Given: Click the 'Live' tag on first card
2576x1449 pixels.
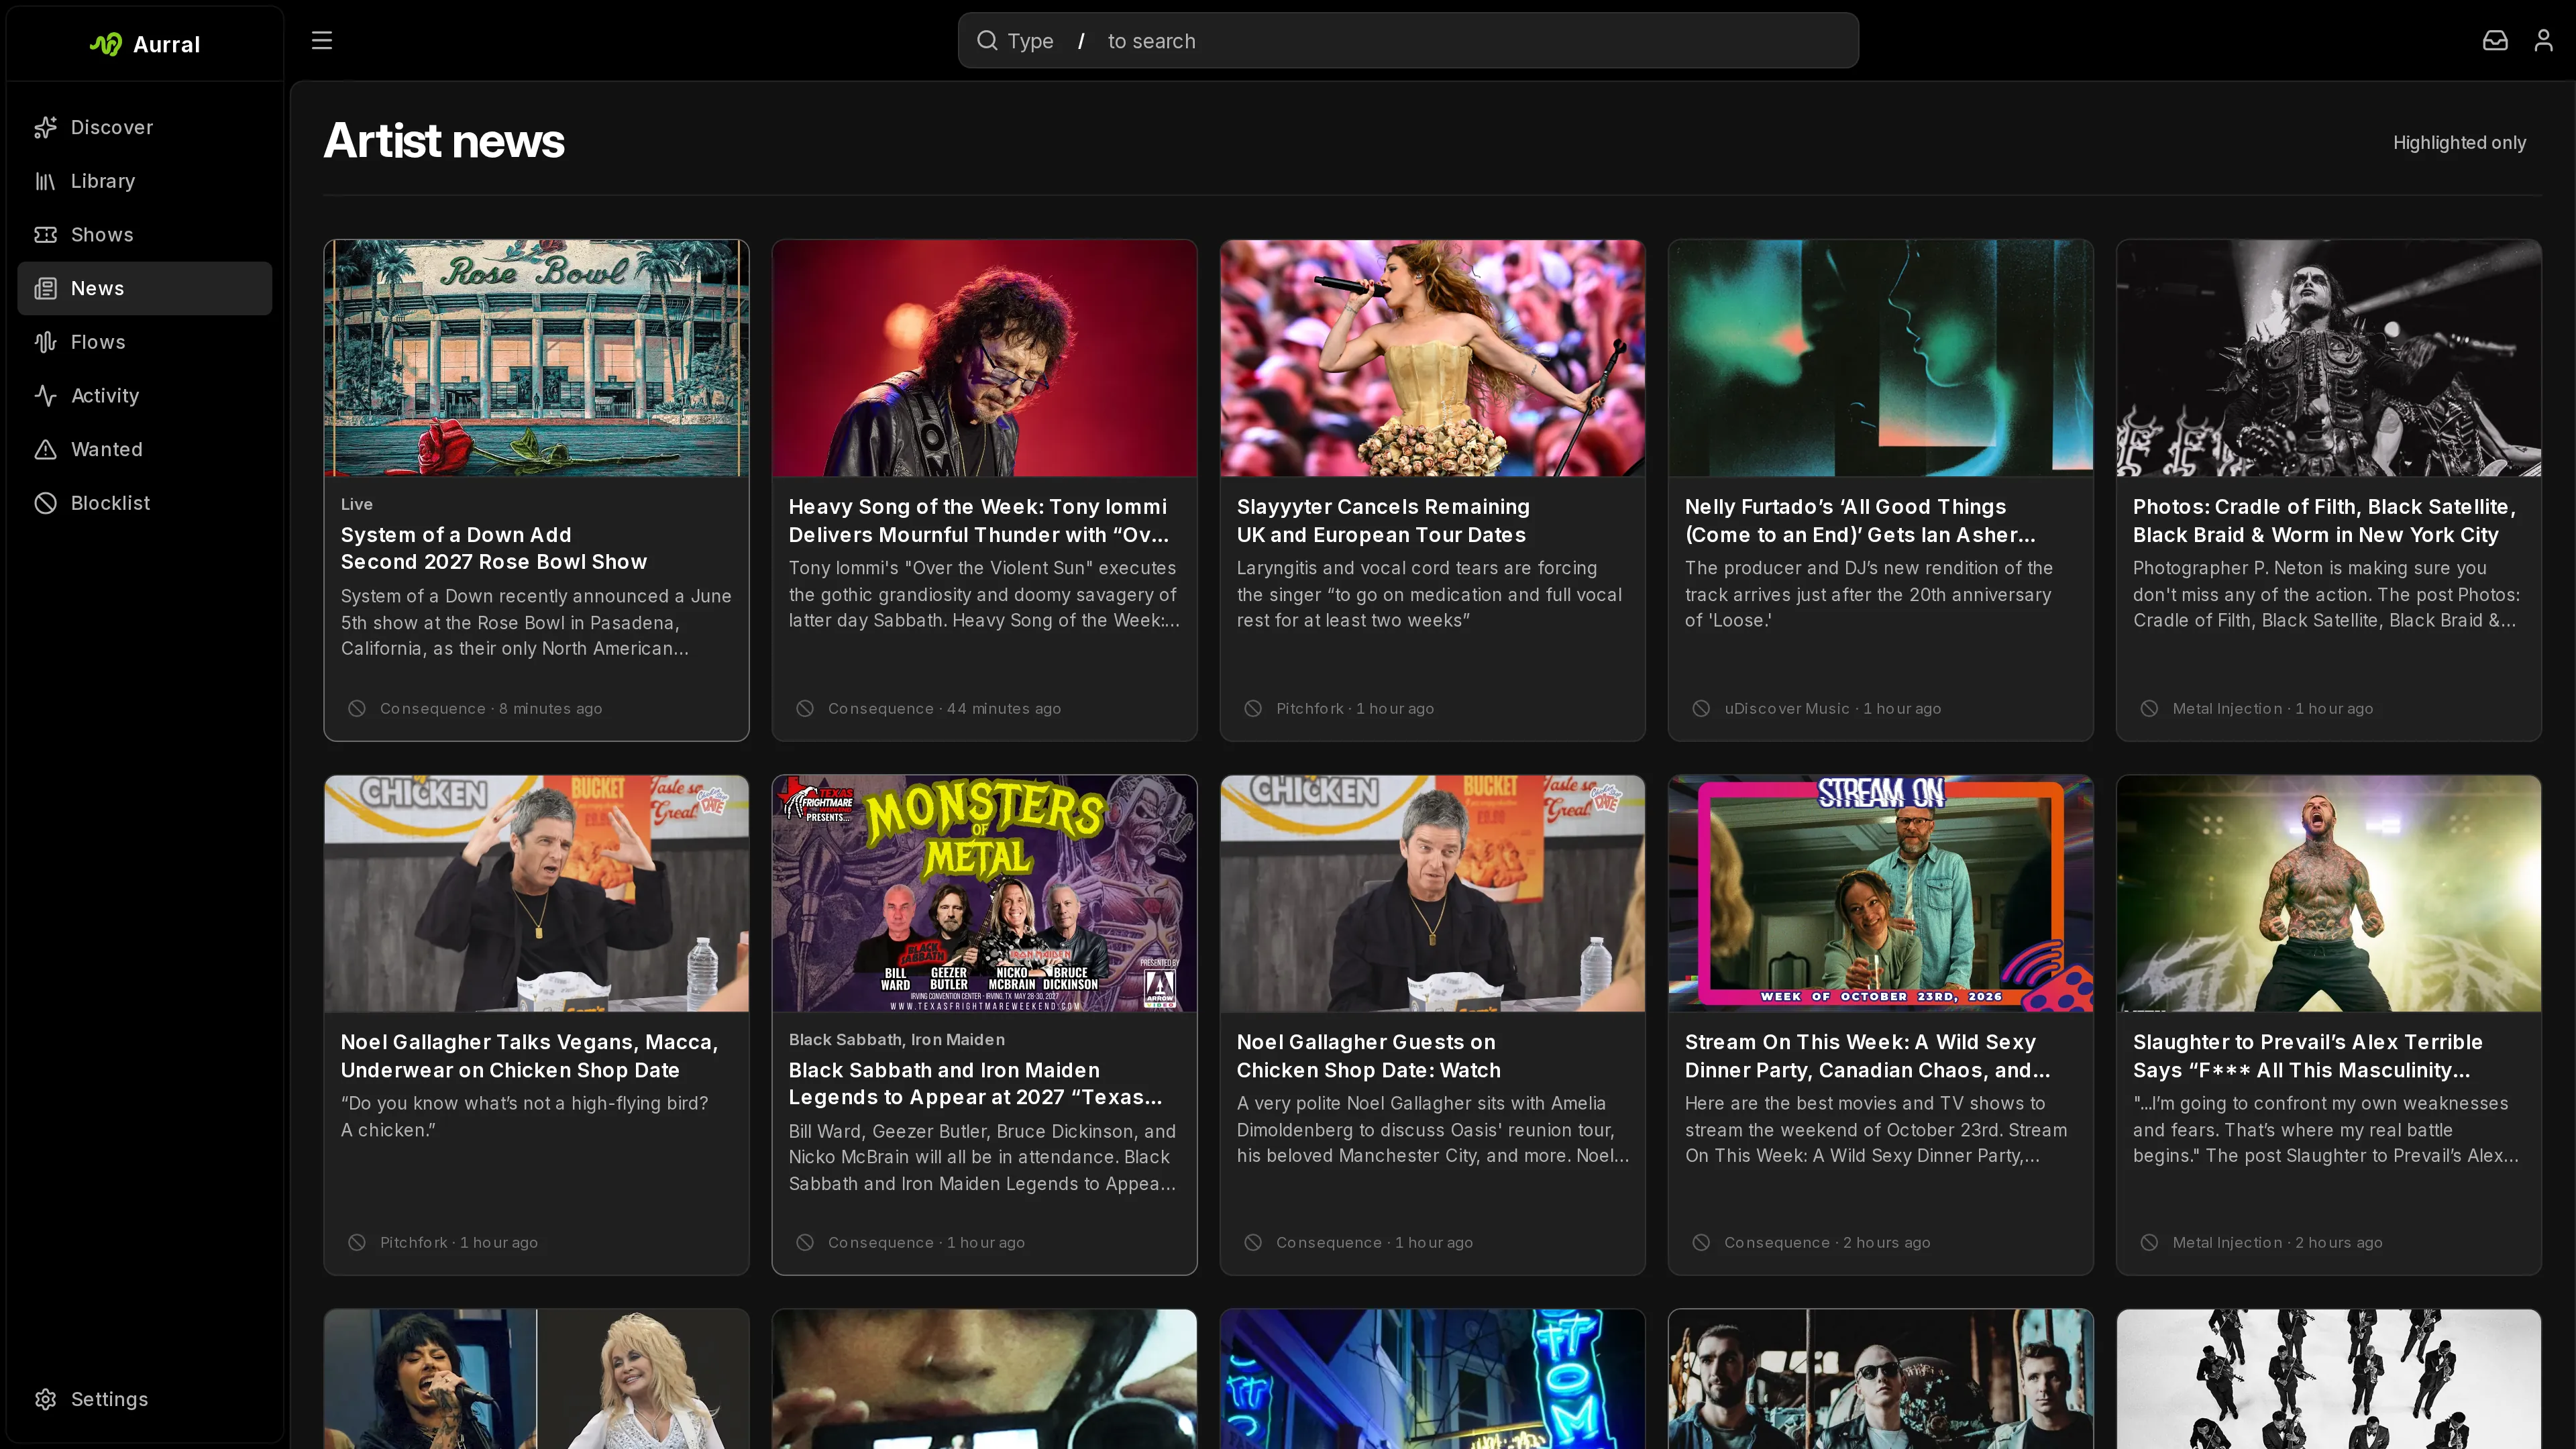Looking at the screenshot, I should pyautogui.click(x=357, y=504).
